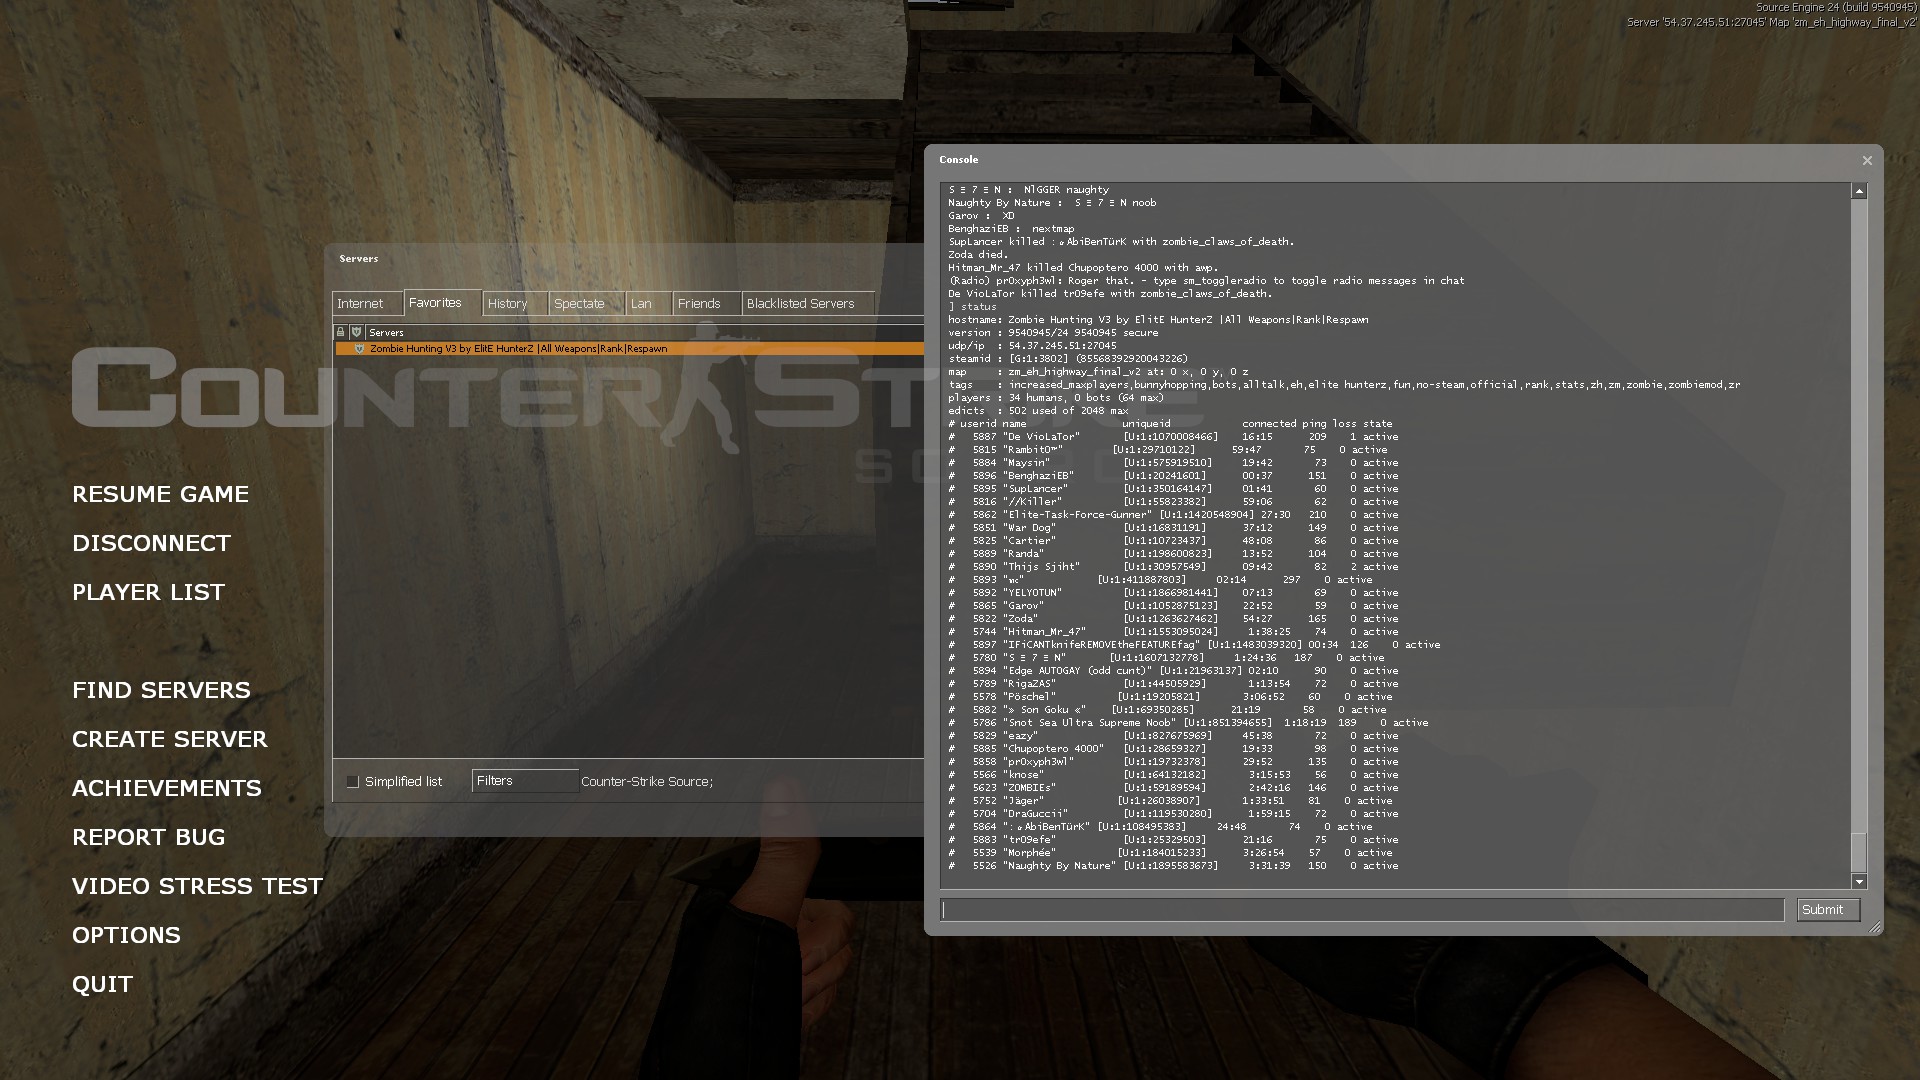This screenshot has width=1920, height=1080.
Task: Switch to the Internet tab
Action: click(360, 304)
